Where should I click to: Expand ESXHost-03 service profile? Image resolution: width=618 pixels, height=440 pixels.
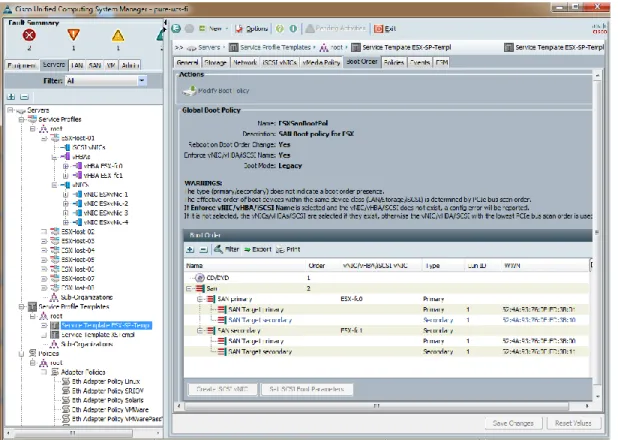pyautogui.click(x=44, y=241)
